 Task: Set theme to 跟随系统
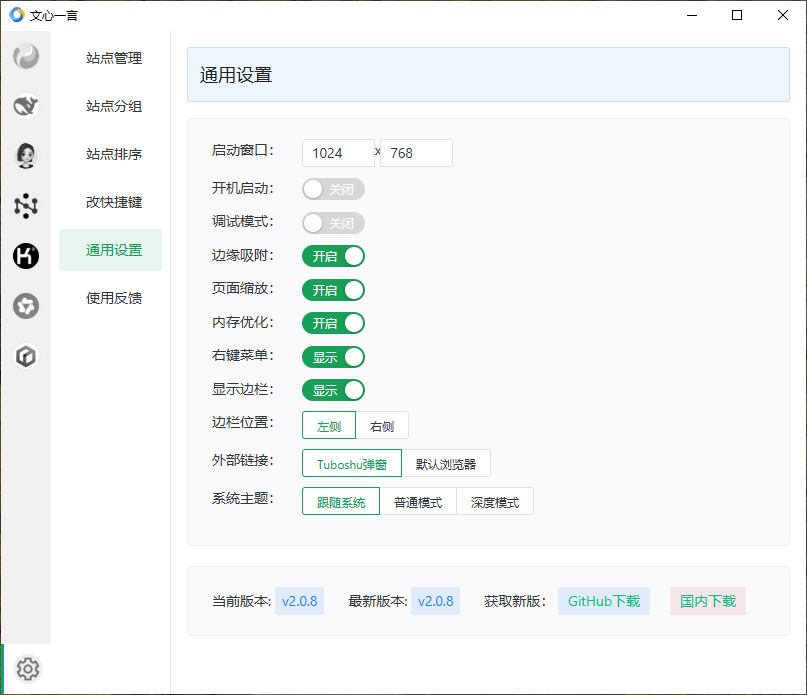click(341, 501)
